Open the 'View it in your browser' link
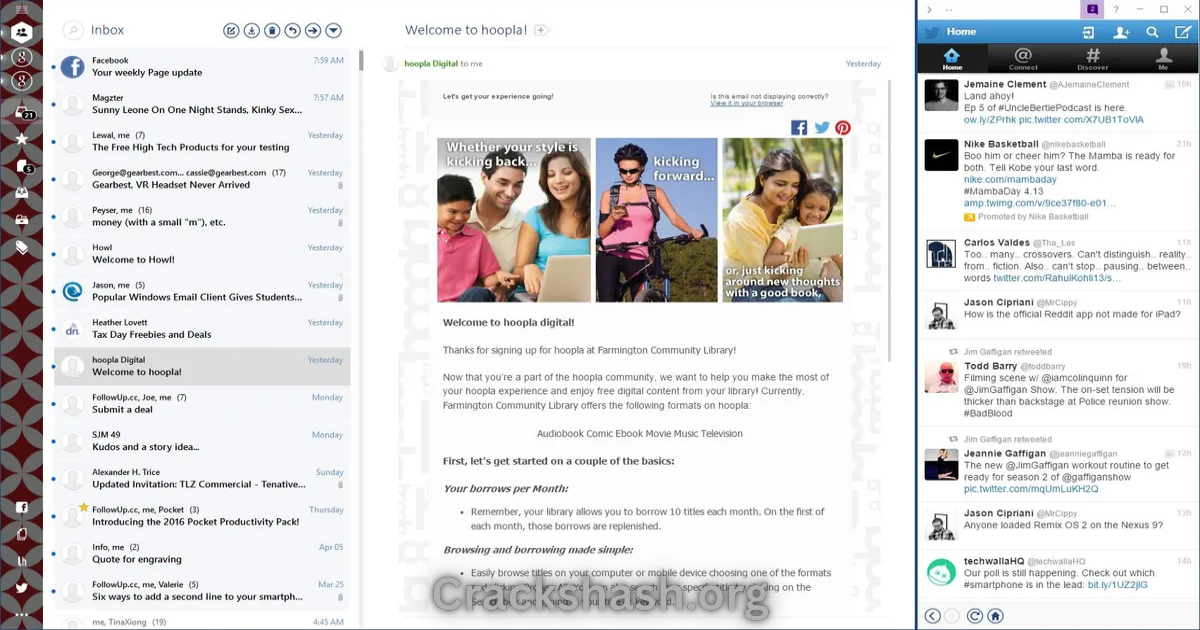The image size is (1200, 630). [747, 103]
